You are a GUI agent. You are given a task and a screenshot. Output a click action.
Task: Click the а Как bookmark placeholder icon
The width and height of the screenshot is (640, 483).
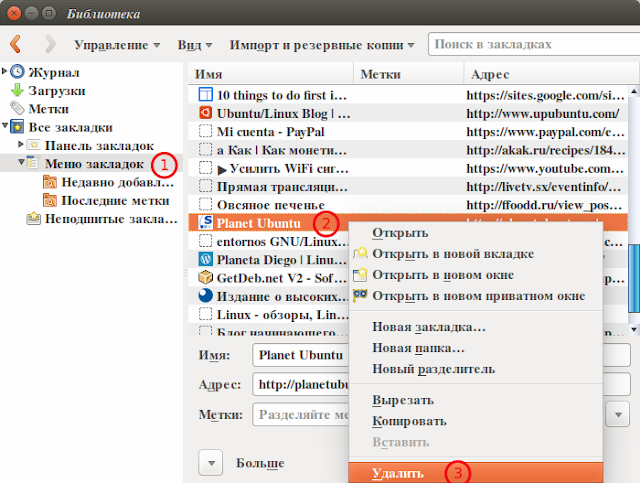[205, 150]
